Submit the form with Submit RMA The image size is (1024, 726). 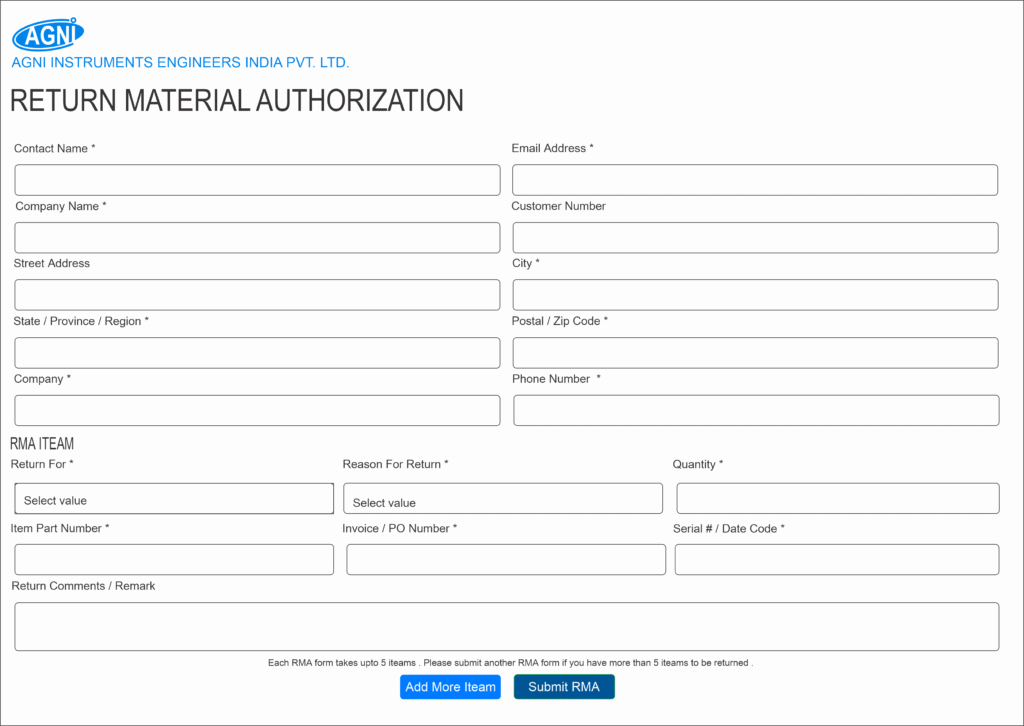click(564, 687)
